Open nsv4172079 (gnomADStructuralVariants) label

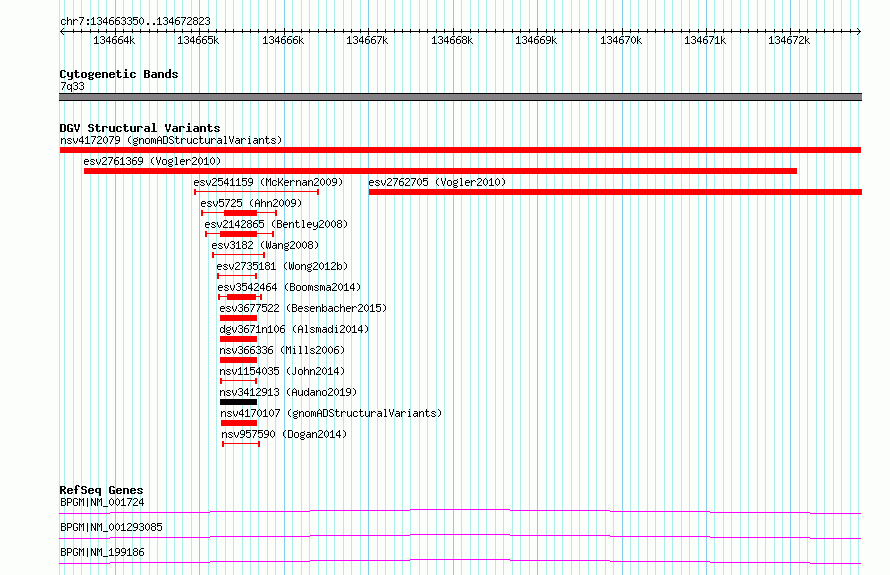[171, 140]
